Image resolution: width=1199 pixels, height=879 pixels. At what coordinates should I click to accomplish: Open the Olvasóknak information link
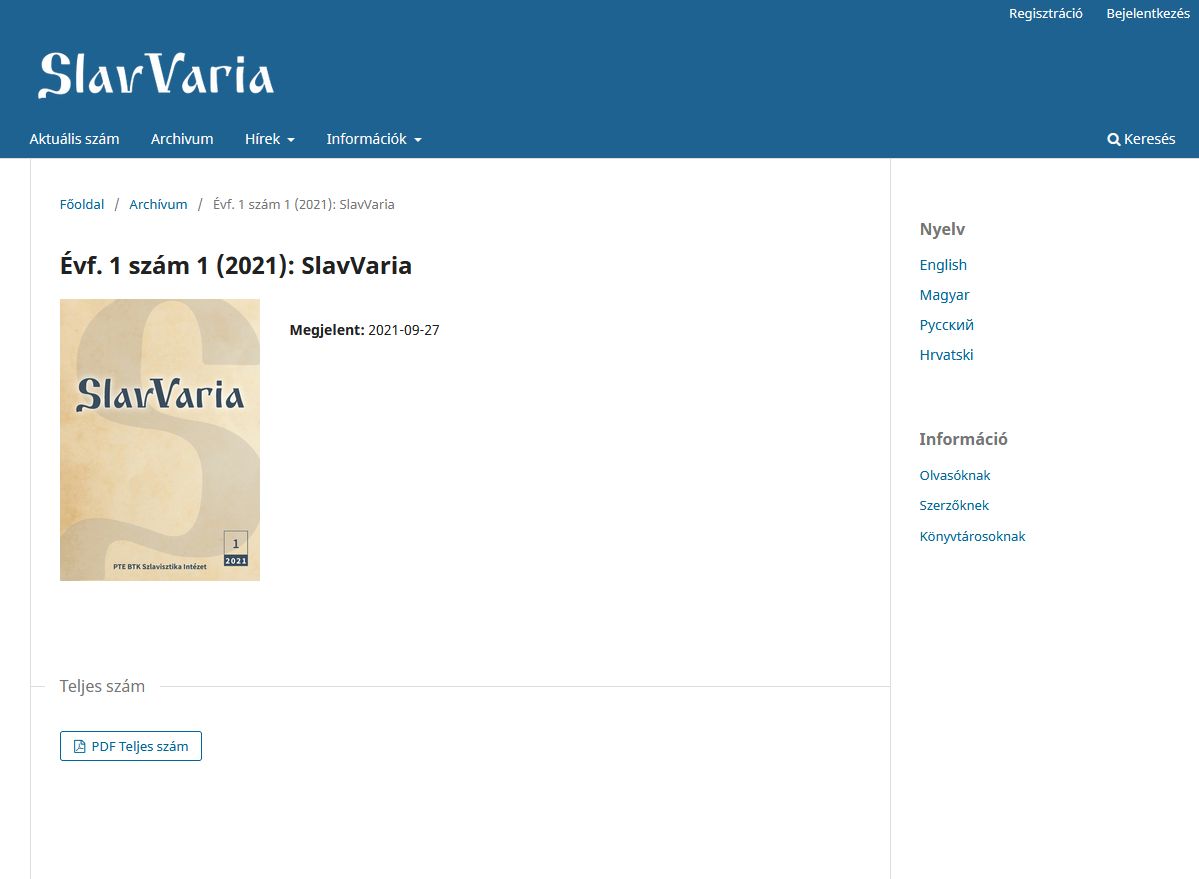[x=954, y=475]
